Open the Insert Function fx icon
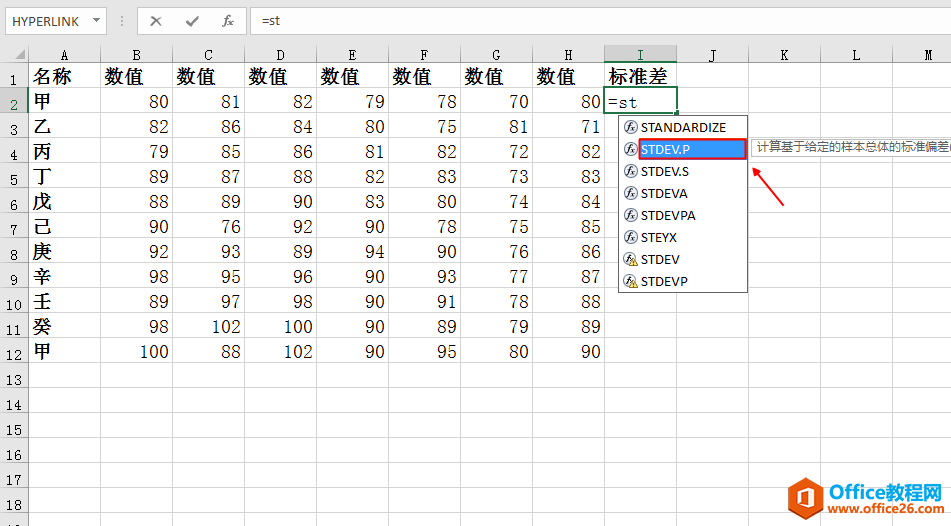 (228, 21)
